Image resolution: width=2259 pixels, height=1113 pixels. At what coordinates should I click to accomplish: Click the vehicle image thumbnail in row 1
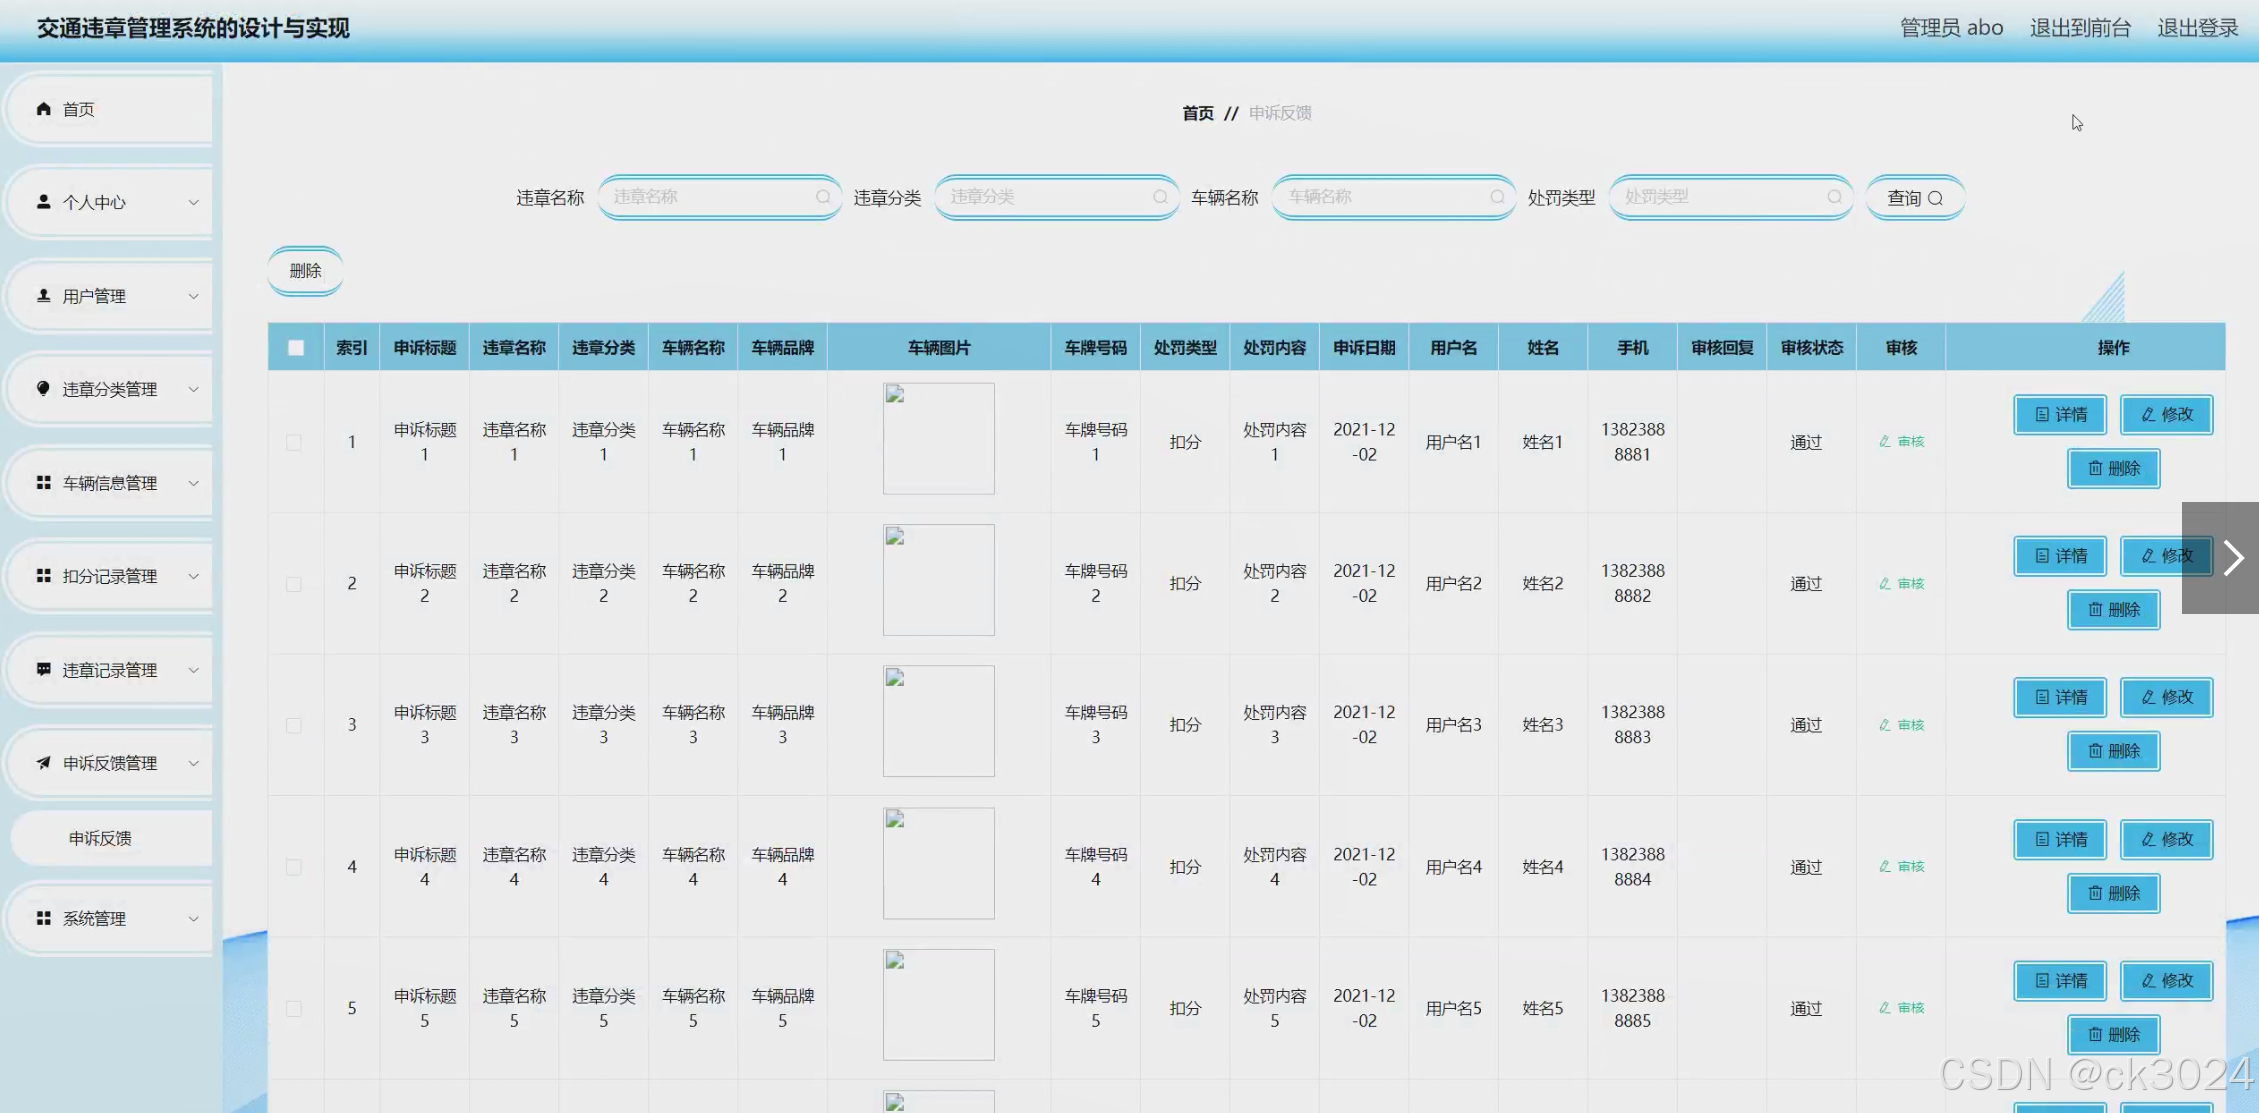[938, 438]
